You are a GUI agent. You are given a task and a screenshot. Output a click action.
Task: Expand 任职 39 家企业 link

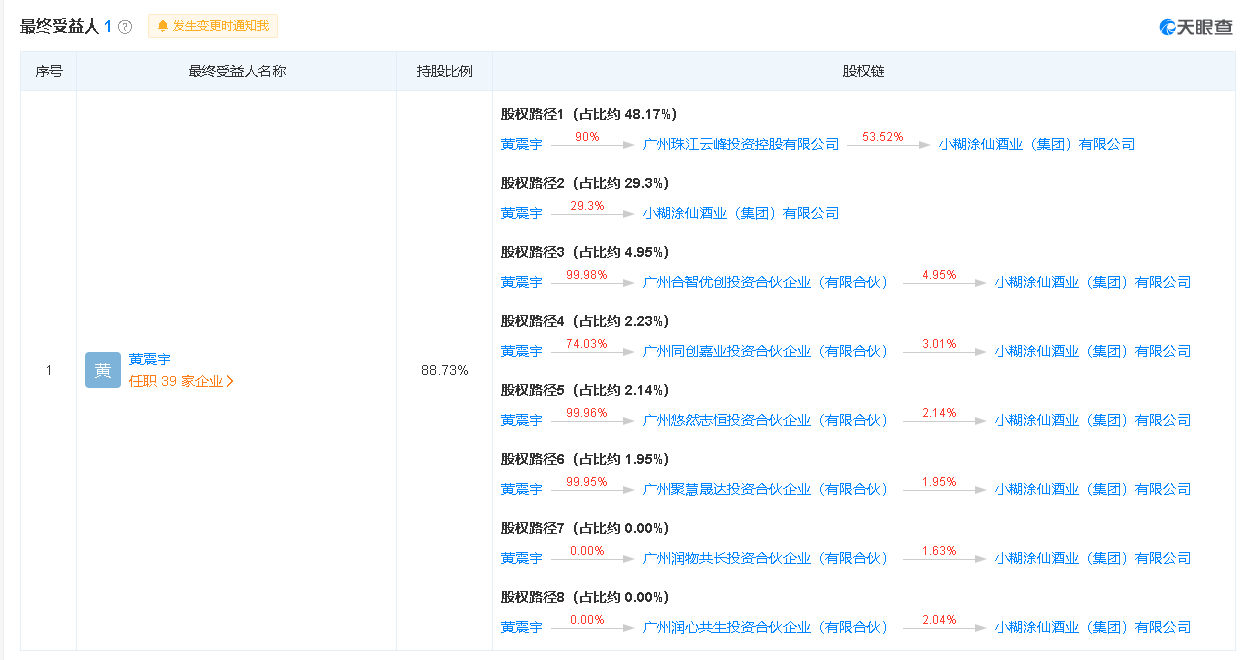pyautogui.click(x=181, y=381)
